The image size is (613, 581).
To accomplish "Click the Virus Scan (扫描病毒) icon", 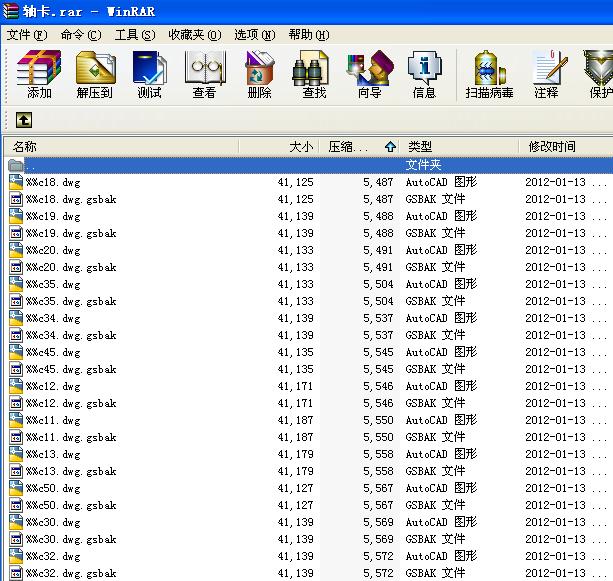I will tap(489, 74).
